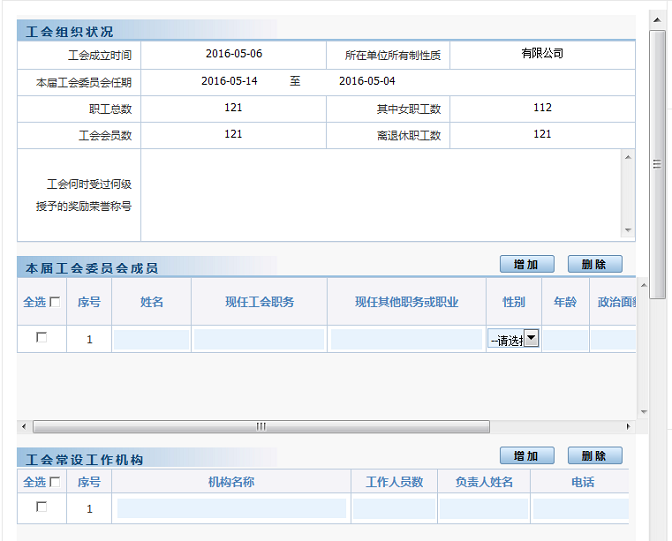The image size is (672, 541).
Task: Click the 负责人姓名 column header
Action: pos(484,482)
